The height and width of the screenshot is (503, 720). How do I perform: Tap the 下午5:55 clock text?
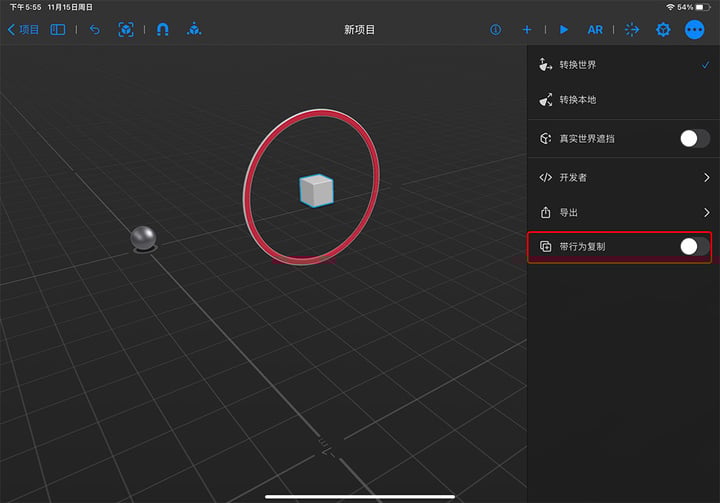click(x=25, y=7)
